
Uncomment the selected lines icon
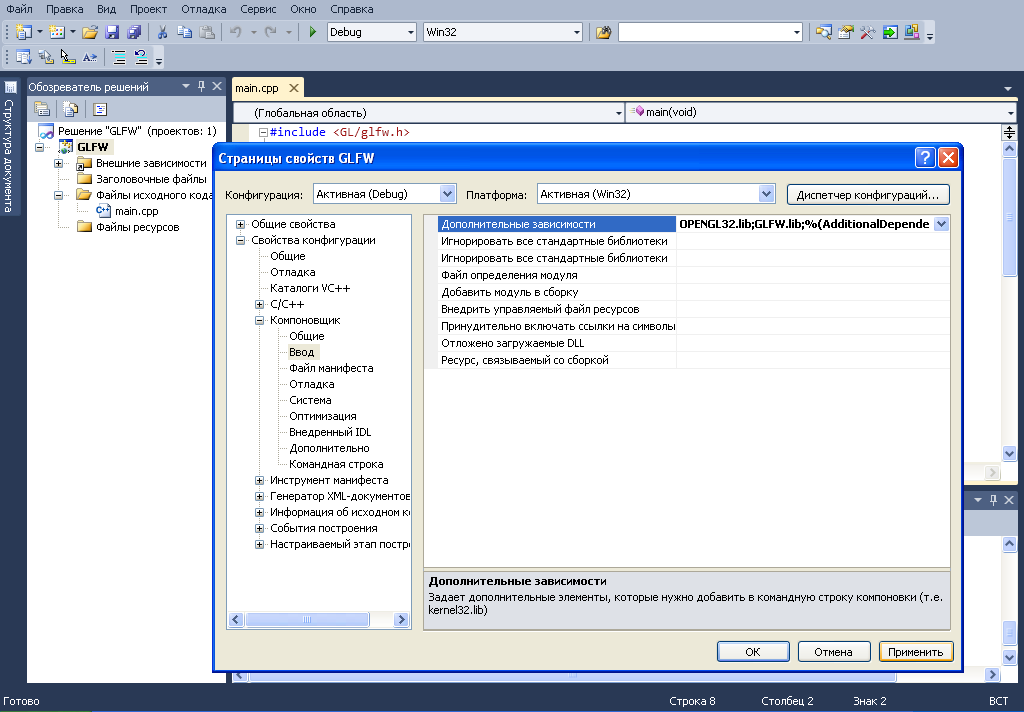pyautogui.click(x=141, y=57)
